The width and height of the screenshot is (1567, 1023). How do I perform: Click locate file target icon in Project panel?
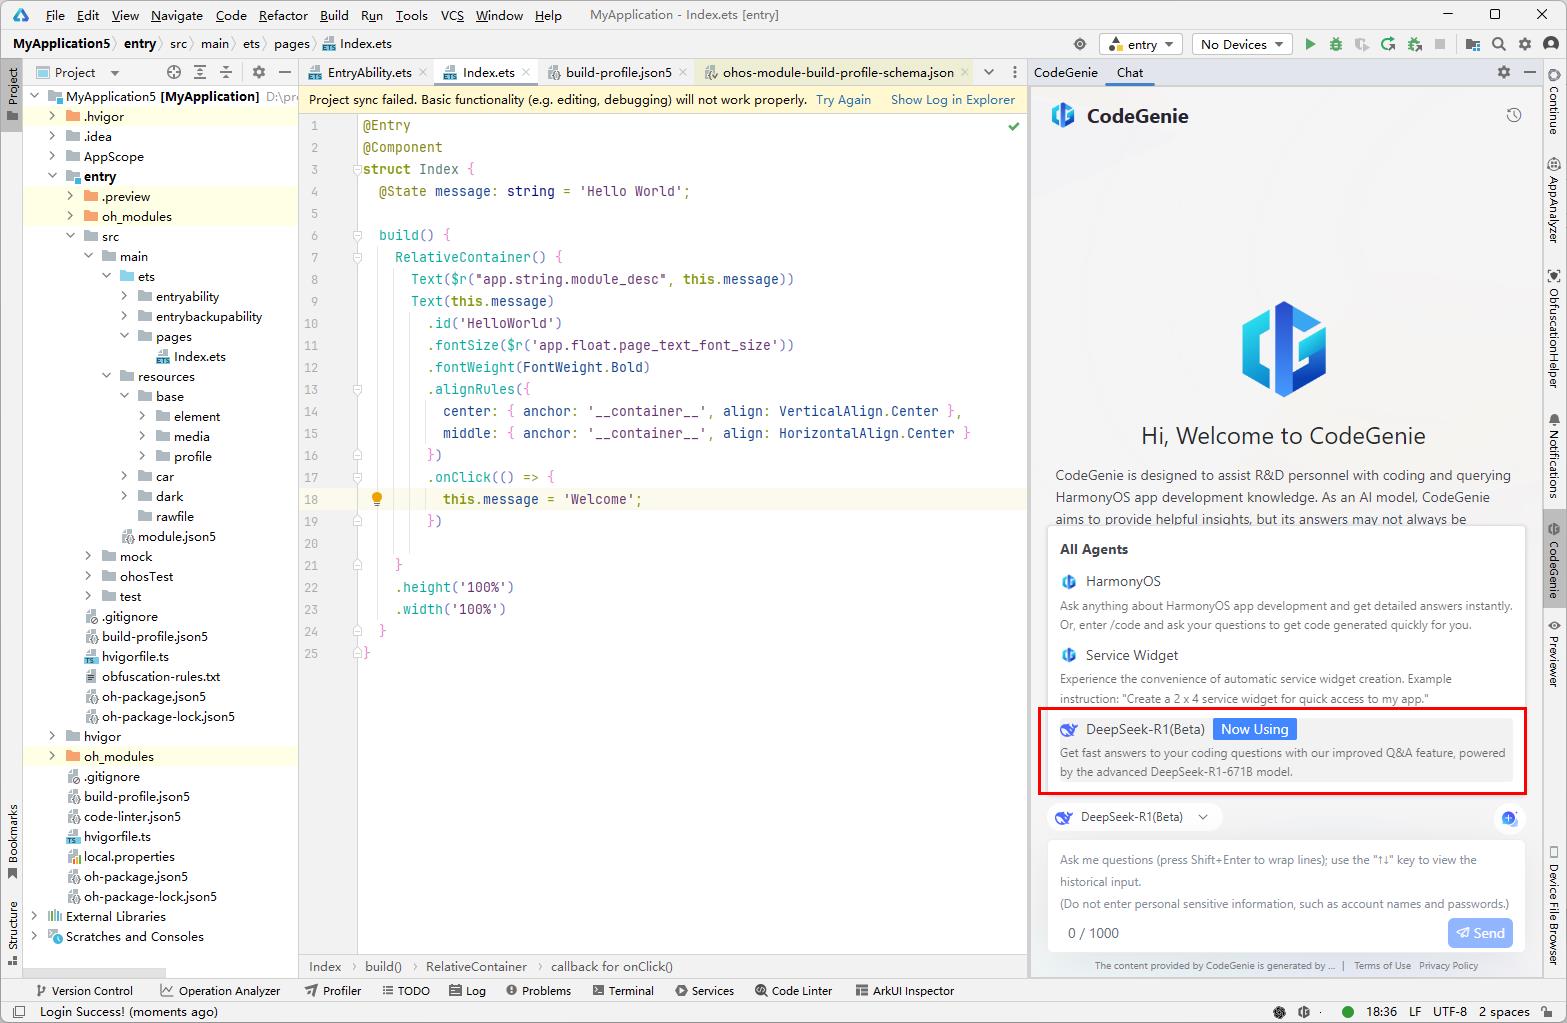[174, 72]
